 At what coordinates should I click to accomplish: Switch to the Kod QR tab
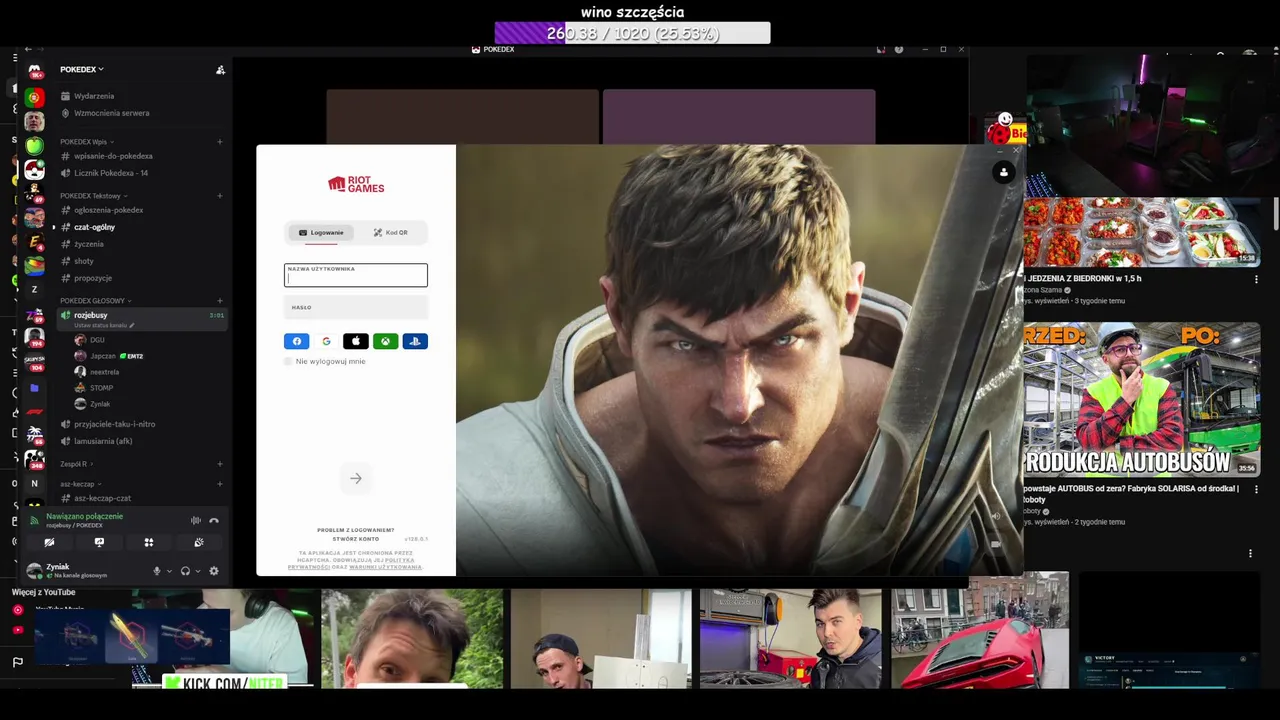(x=391, y=232)
